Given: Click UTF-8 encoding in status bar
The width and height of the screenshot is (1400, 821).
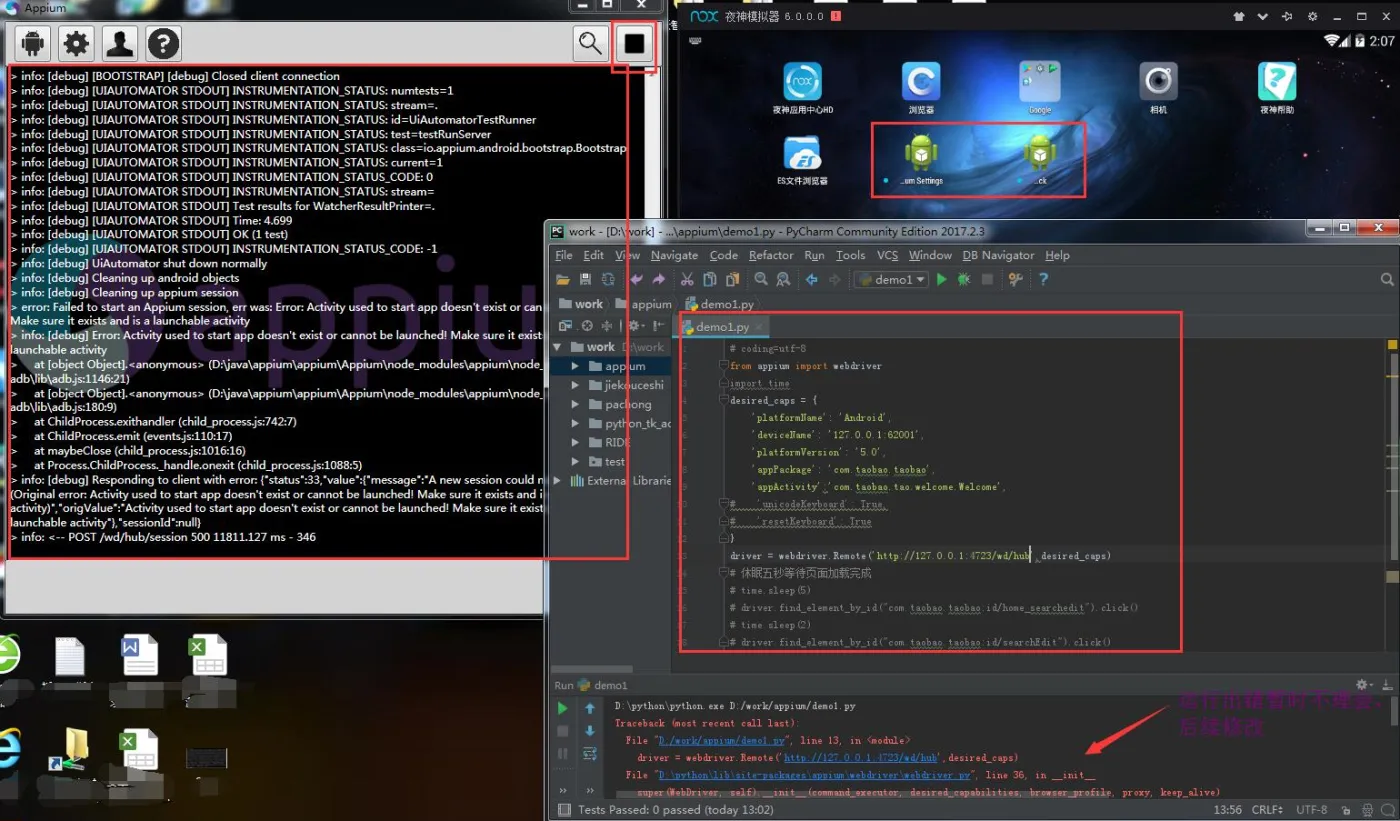Looking at the screenshot, I should (1312, 810).
